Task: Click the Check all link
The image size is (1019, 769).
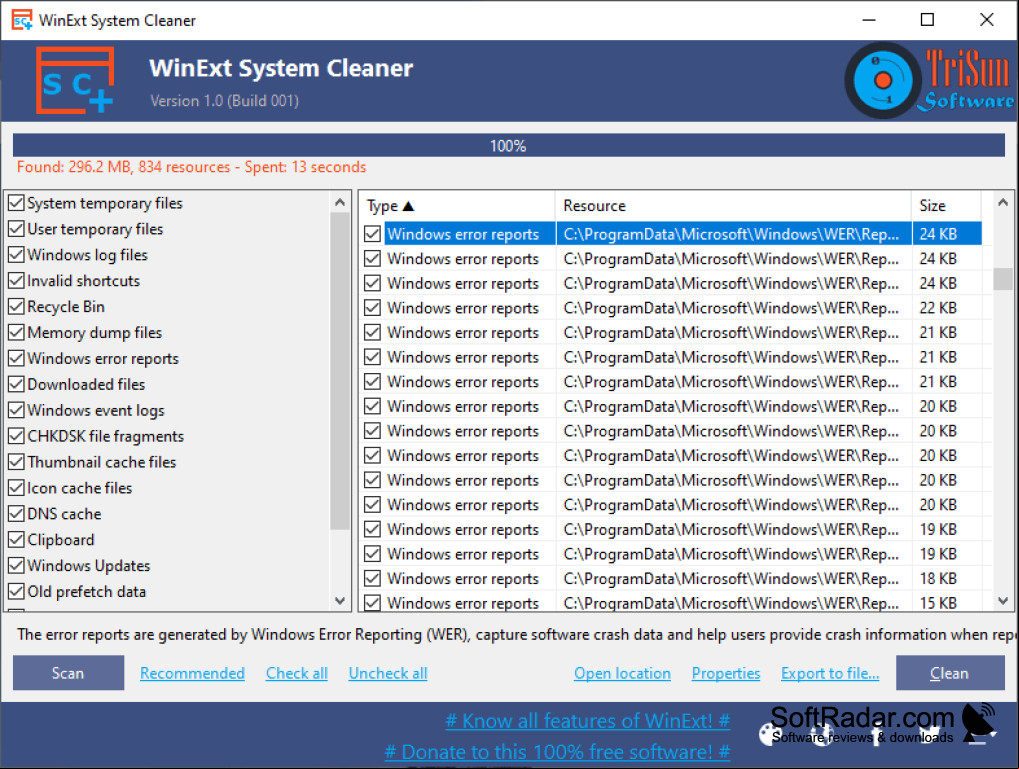Action: pyautogui.click(x=296, y=673)
